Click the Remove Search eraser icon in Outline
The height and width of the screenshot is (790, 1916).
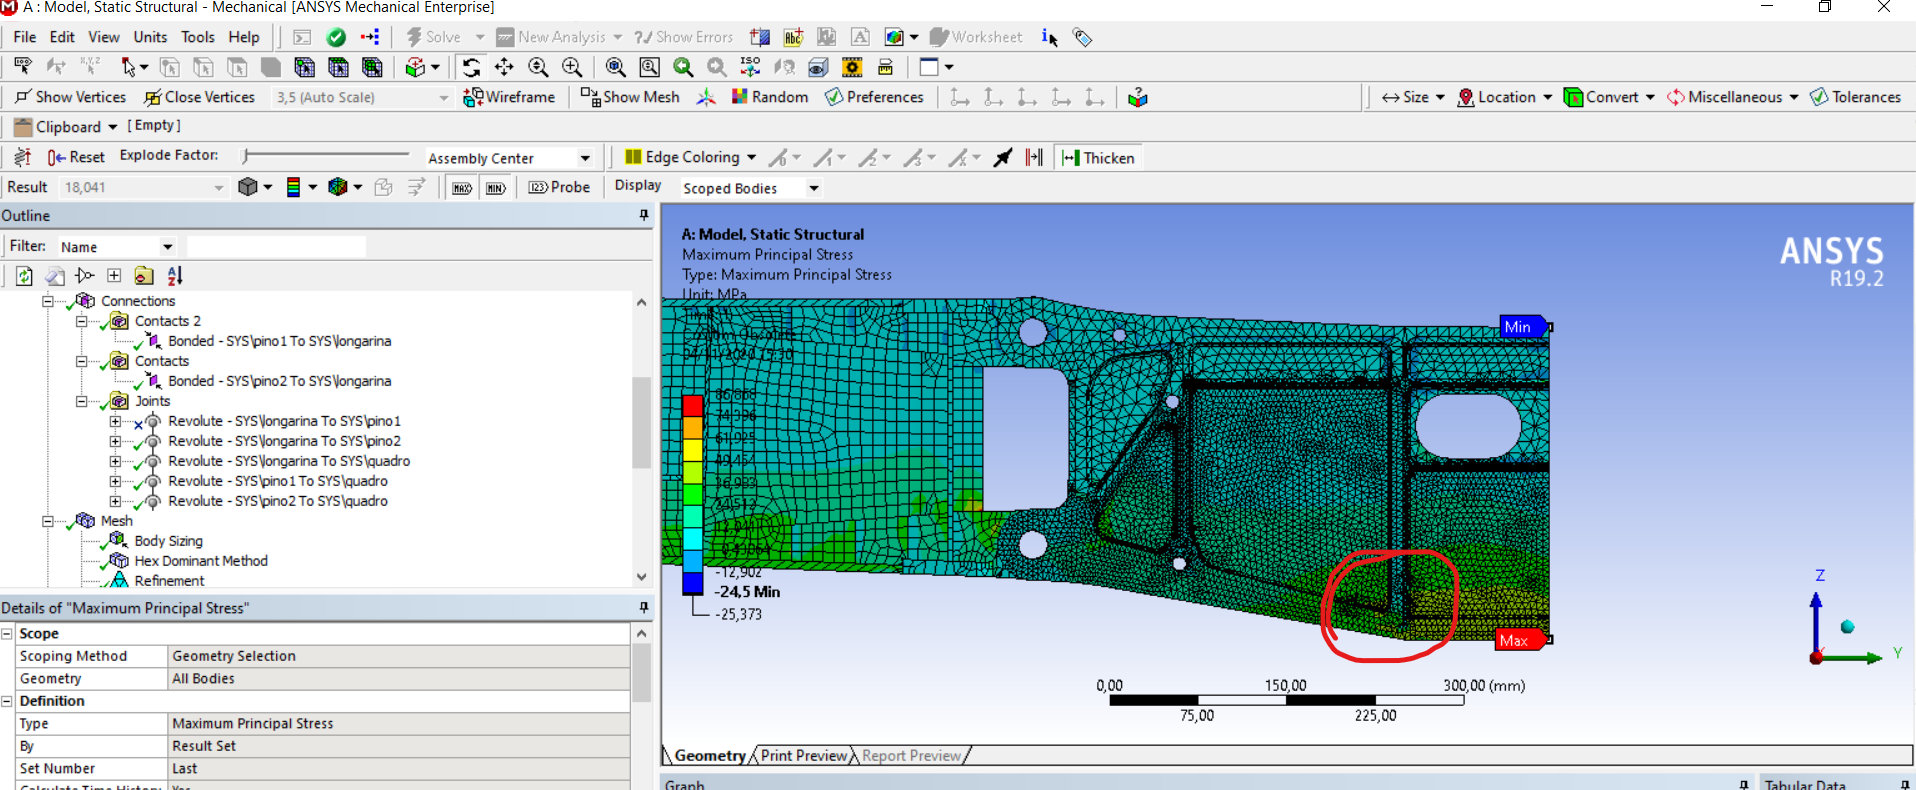pyautogui.click(x=55, y=276)
